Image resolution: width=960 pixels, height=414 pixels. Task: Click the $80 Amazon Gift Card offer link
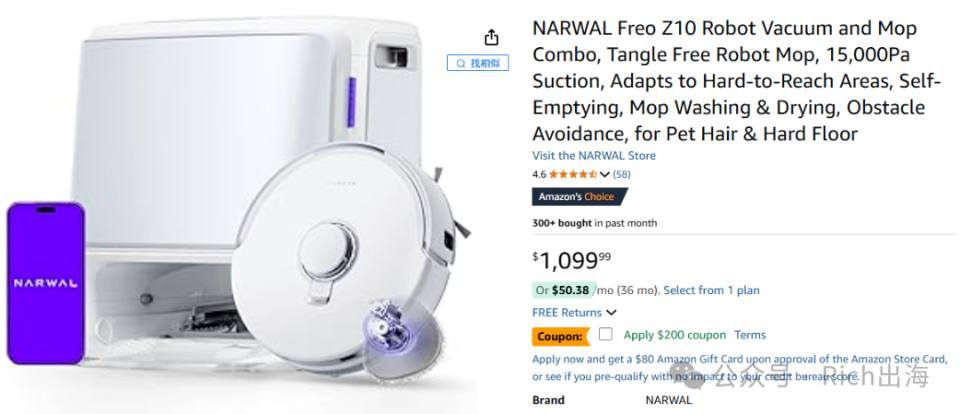coord(740,359)
